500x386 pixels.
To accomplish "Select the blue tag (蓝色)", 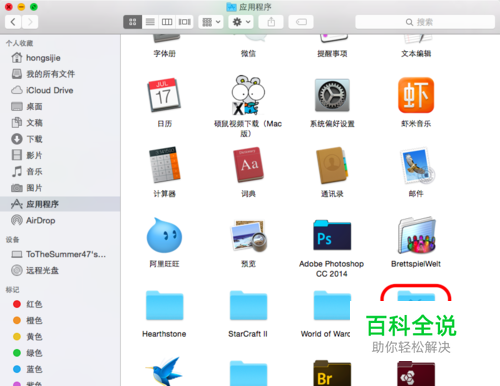I will pos(60,369).
